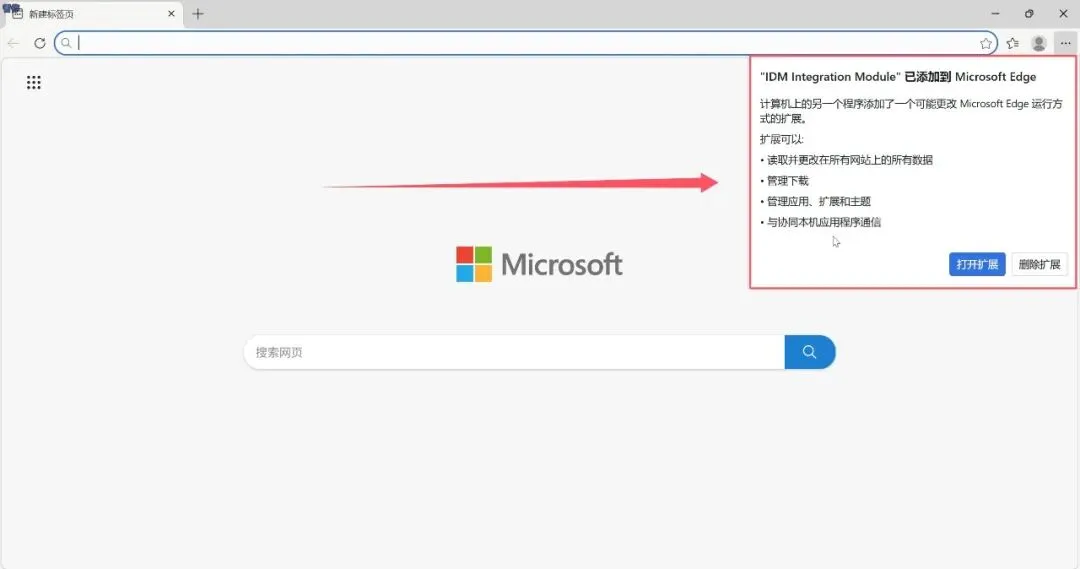Viewport: 1080px width, 569px height.
Task: Open the favorites list icon
Action: pyautogui.click(x=1012, y=43)
